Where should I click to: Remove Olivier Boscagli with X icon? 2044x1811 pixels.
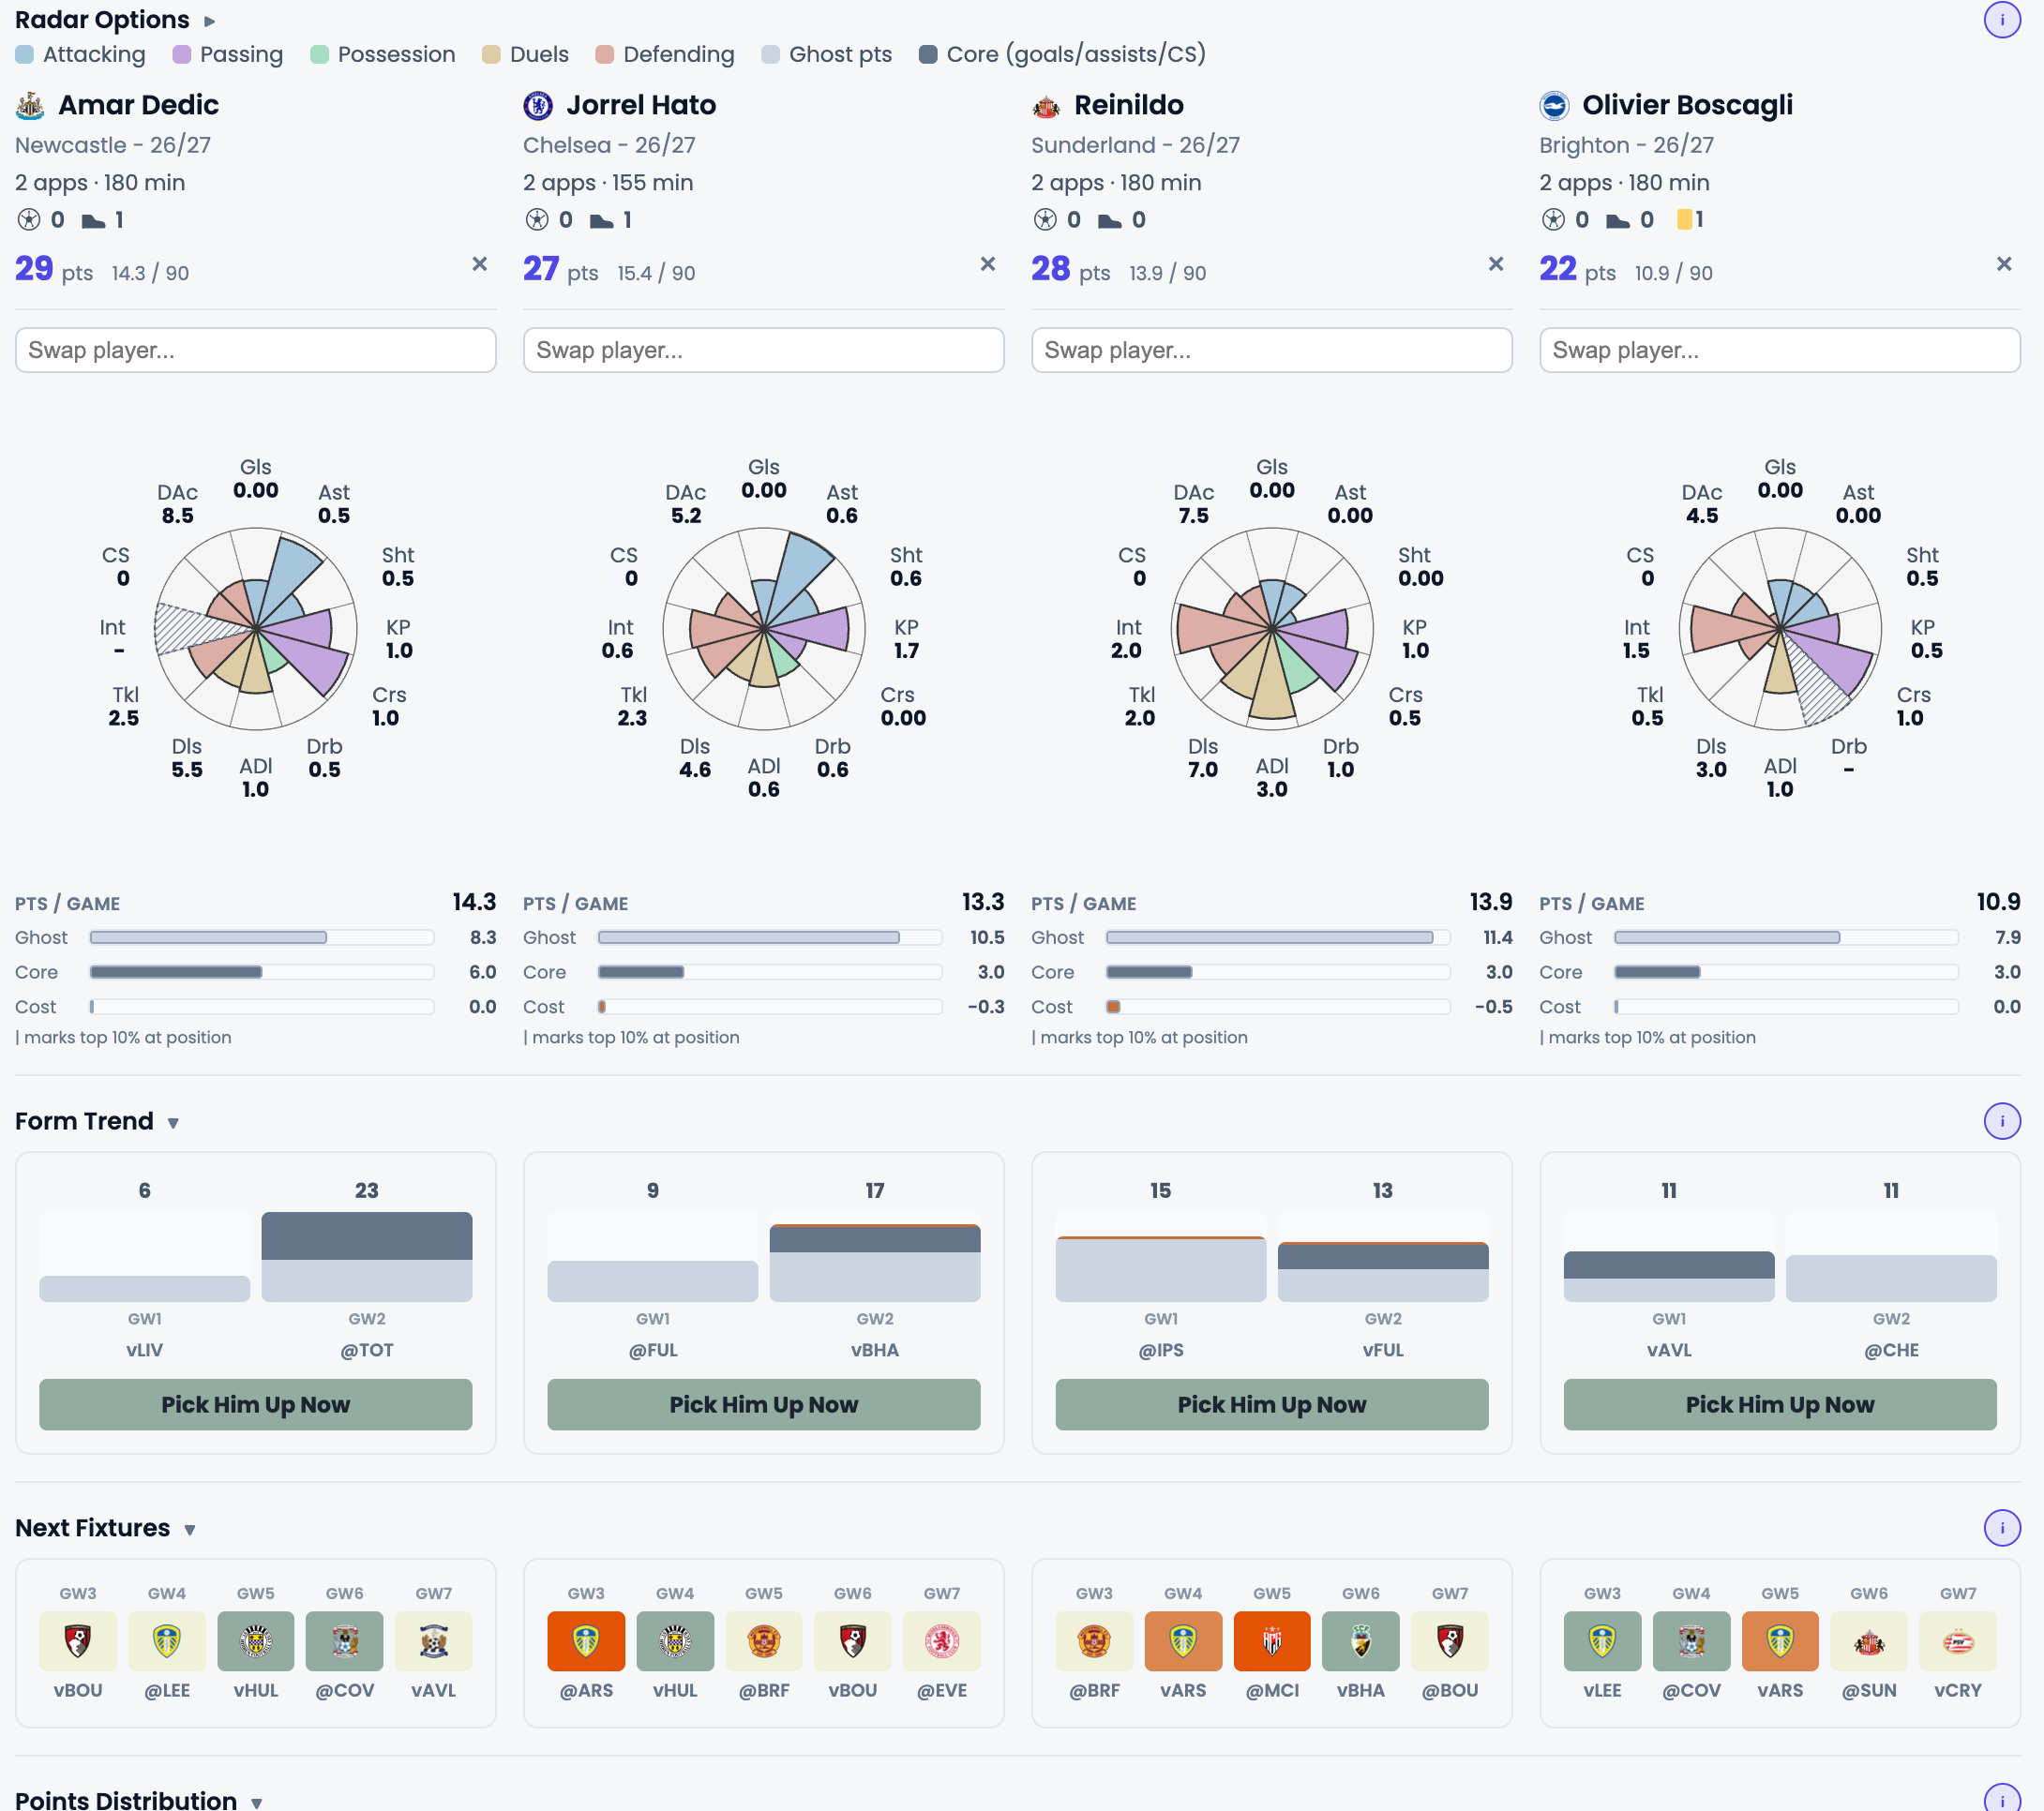(2004, 264)
